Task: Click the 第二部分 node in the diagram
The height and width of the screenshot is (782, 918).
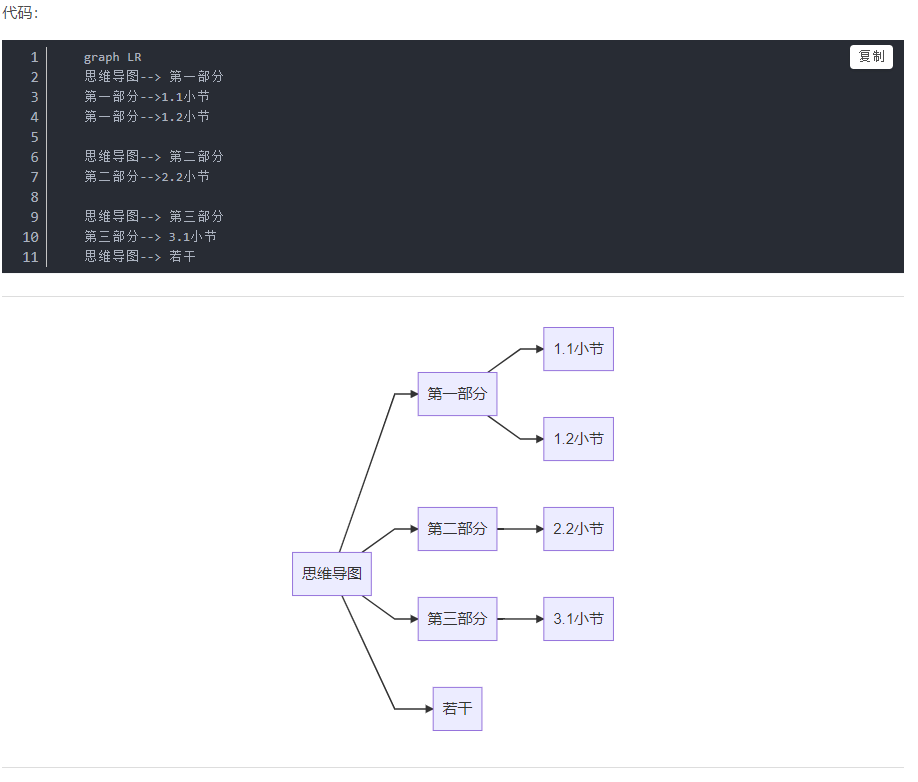Action: coord(457,529)
